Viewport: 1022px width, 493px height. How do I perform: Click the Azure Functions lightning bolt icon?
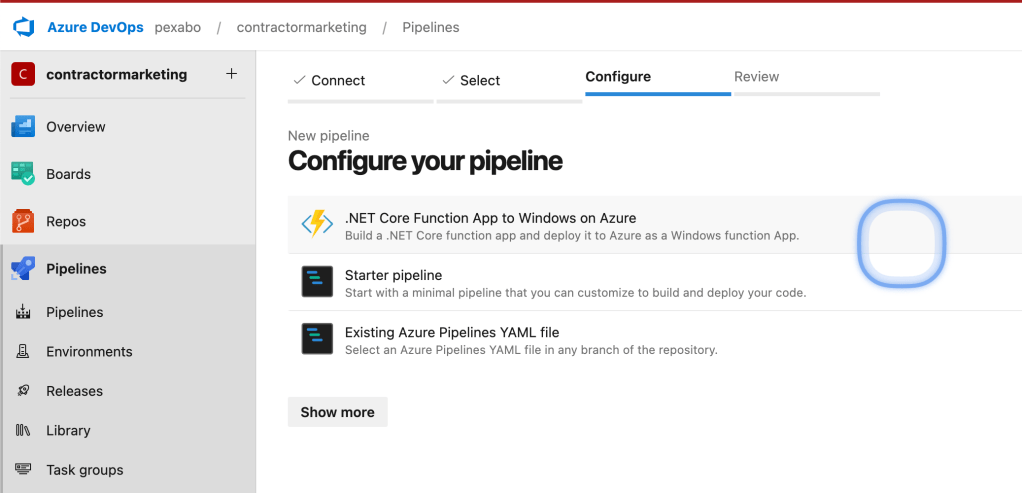click(x=317, y=224)
